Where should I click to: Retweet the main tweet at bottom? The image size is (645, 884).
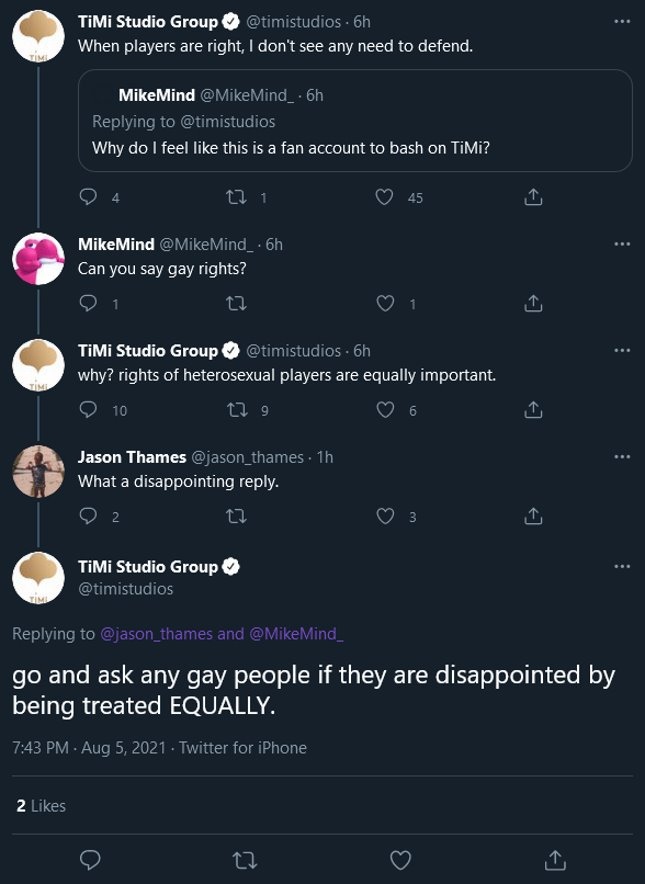point(245,859)
